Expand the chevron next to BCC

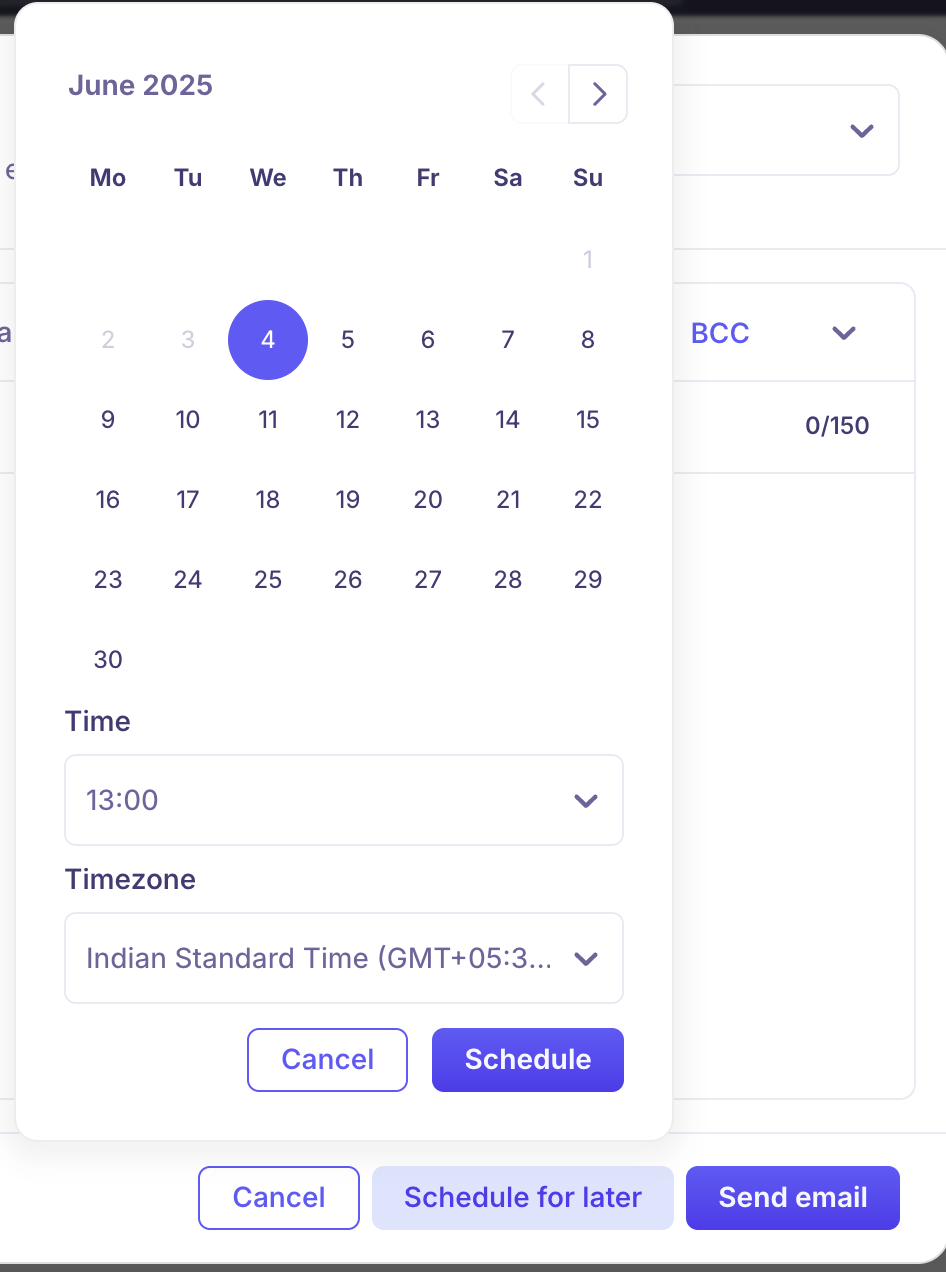point(844,333)
